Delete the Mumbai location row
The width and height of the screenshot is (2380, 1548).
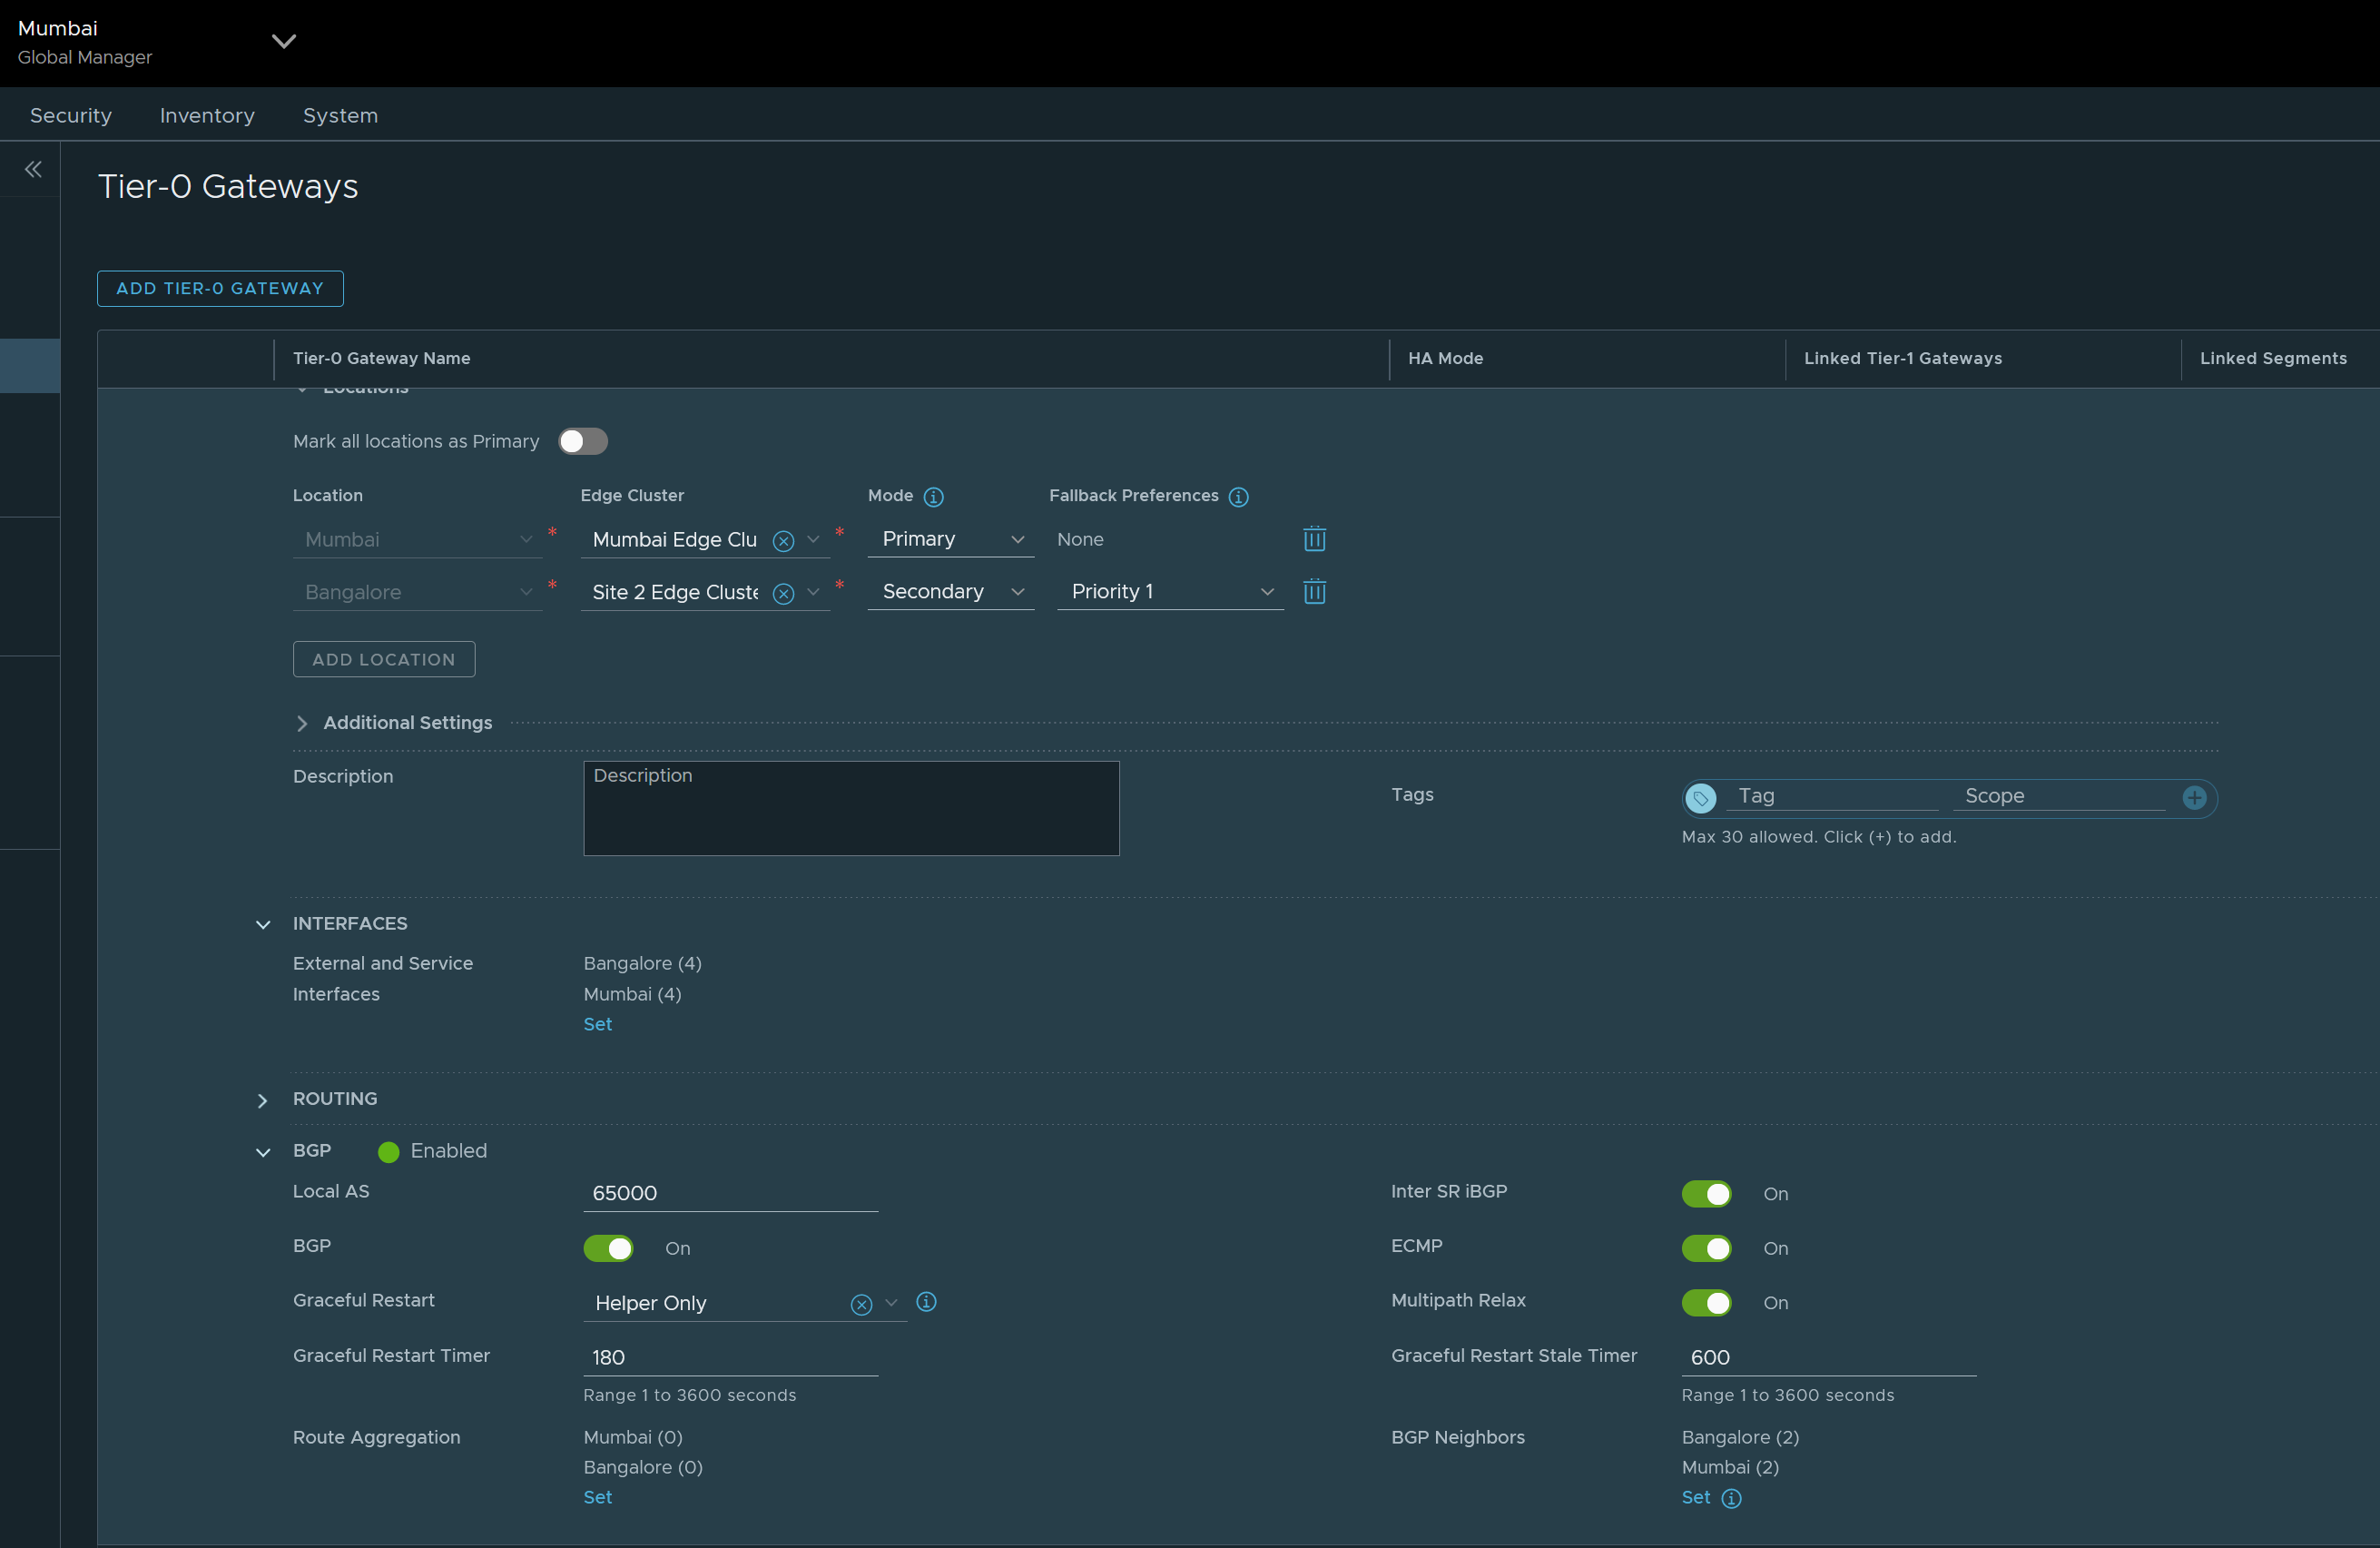click(1314, 539)
